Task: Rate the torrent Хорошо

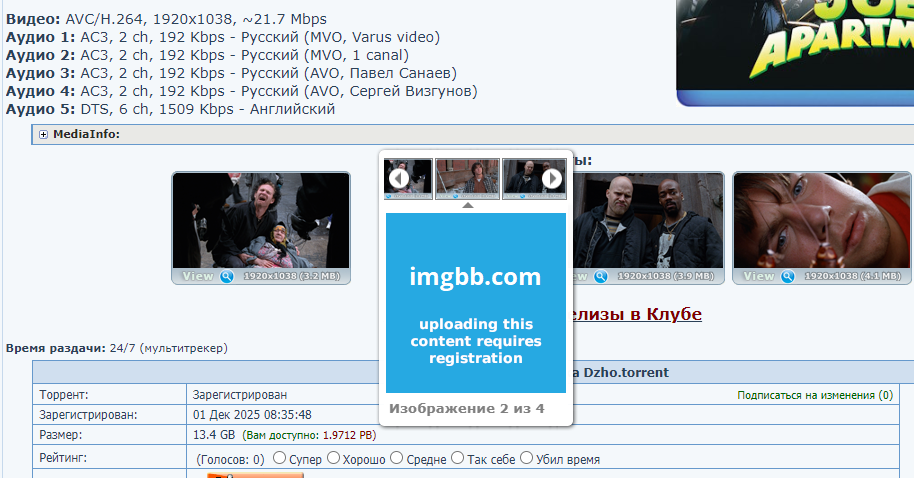Action: [x=333, y=458]
